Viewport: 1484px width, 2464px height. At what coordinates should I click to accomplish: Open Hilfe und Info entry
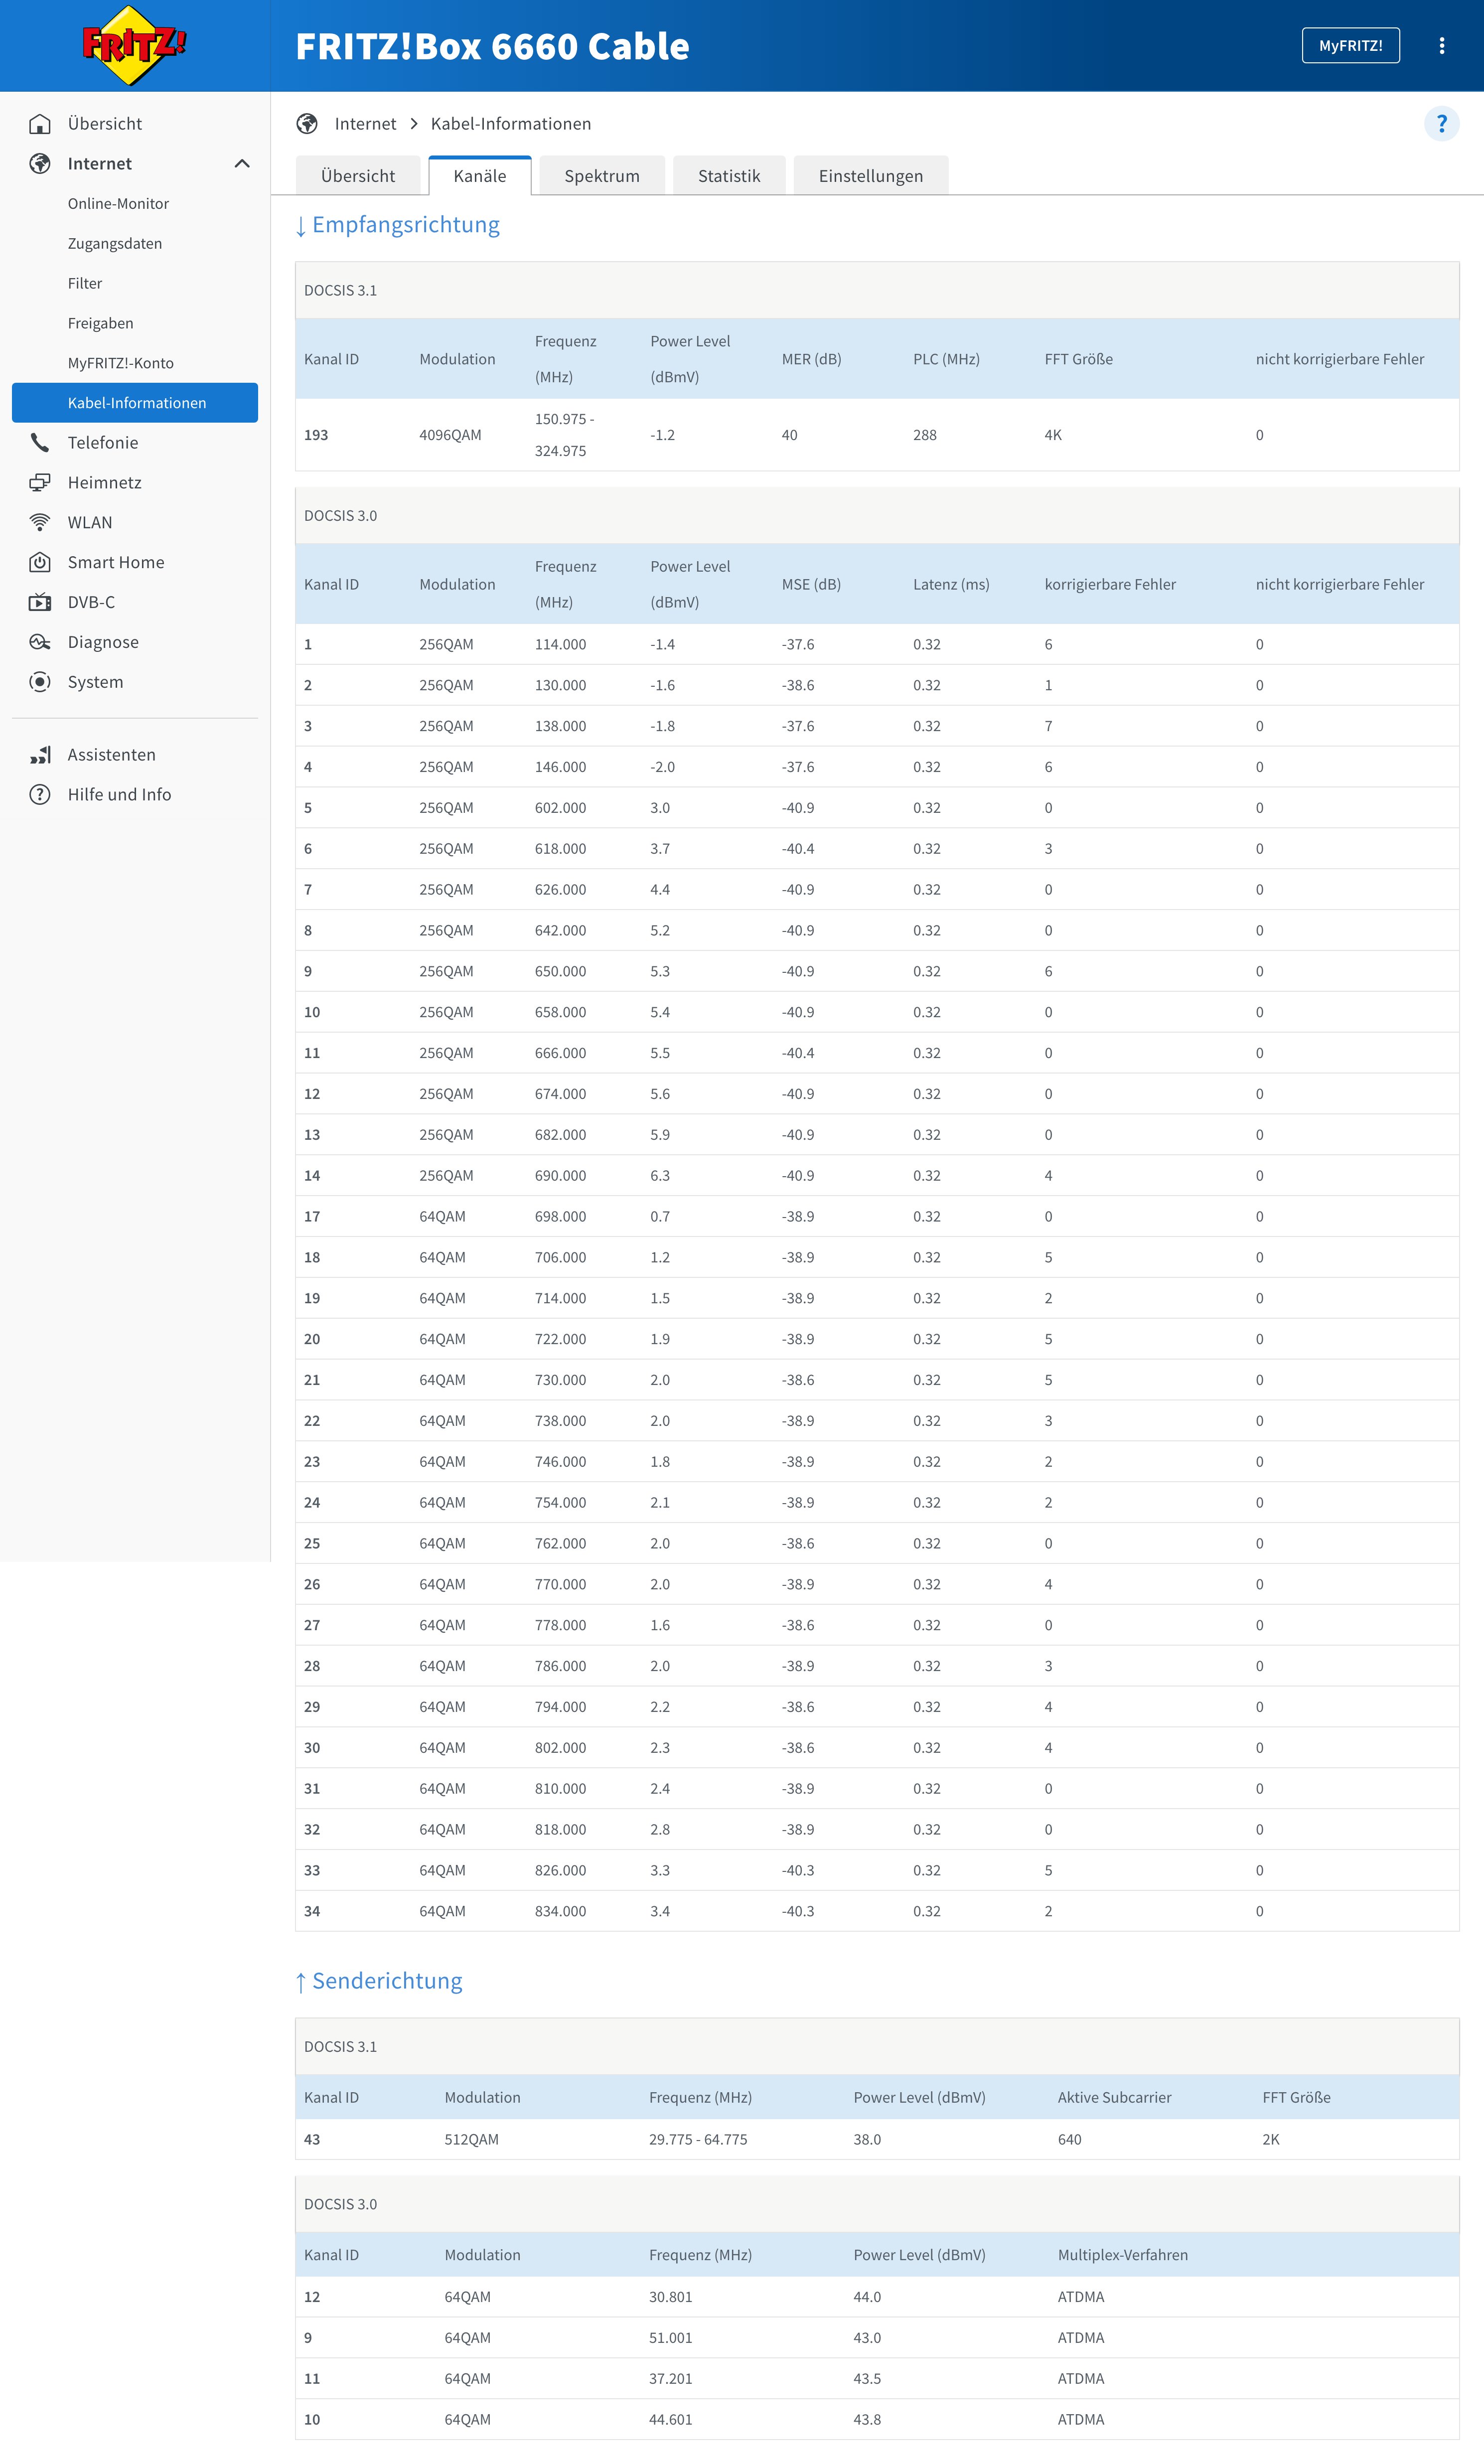click(x=119, y=795)
